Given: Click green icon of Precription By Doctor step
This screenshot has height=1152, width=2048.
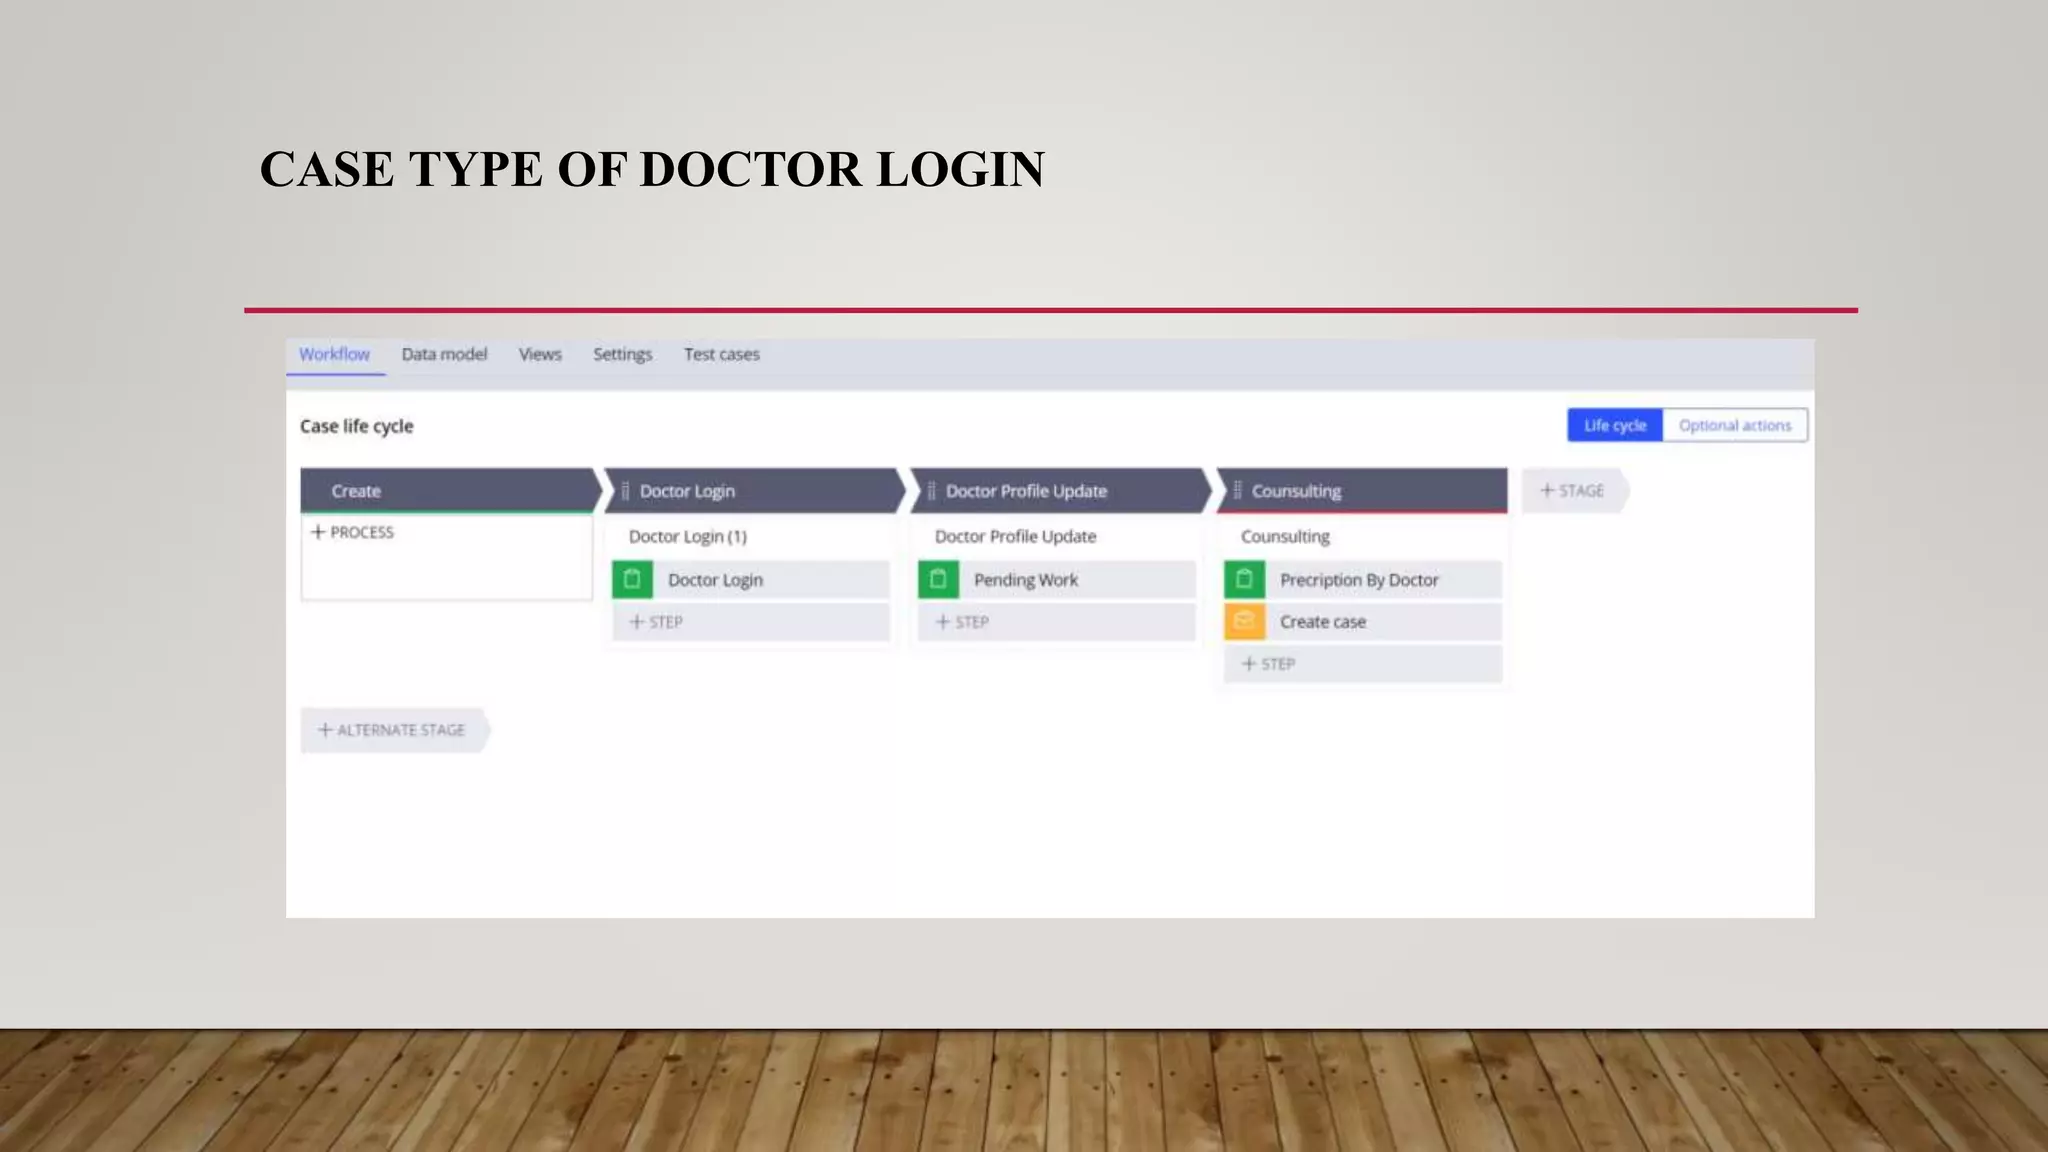Looking at the screenshot, I should click(x=1244, y=579).
